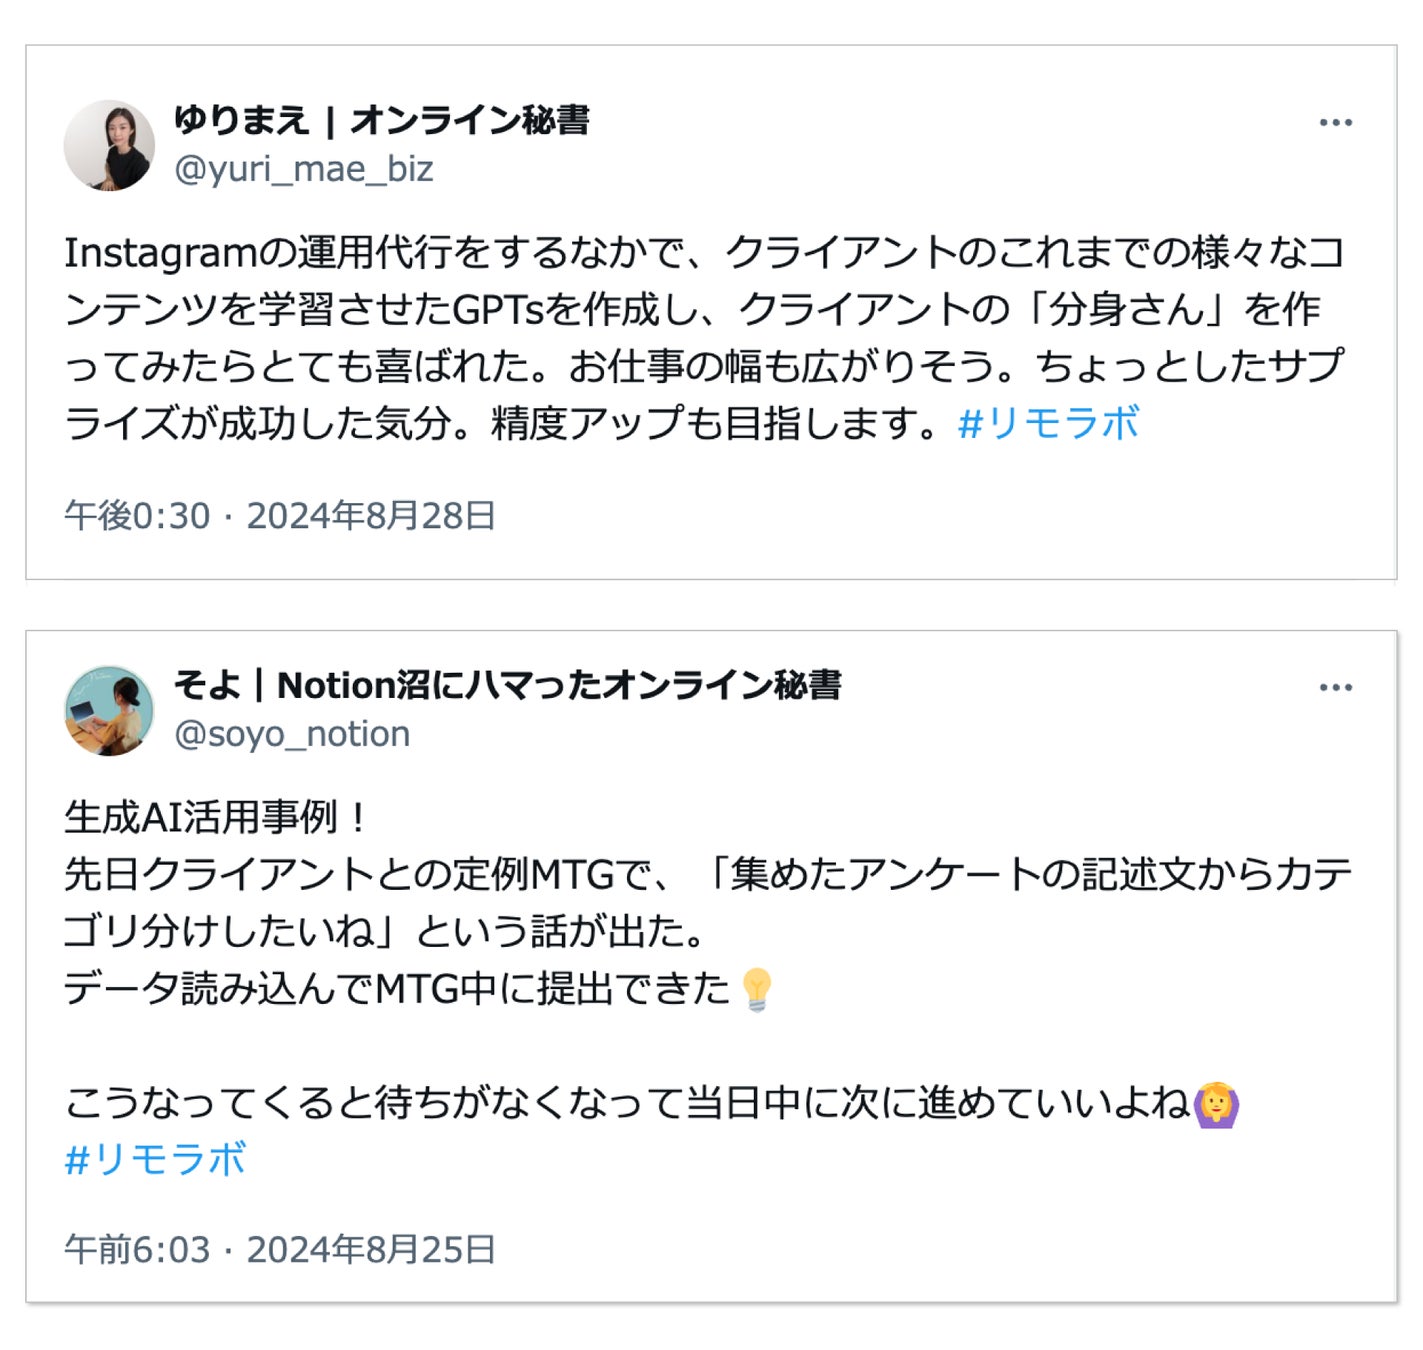
Task: Click the #リモラボ hashtag in ゆりまえ's tweet
Action: point(1048,423)
